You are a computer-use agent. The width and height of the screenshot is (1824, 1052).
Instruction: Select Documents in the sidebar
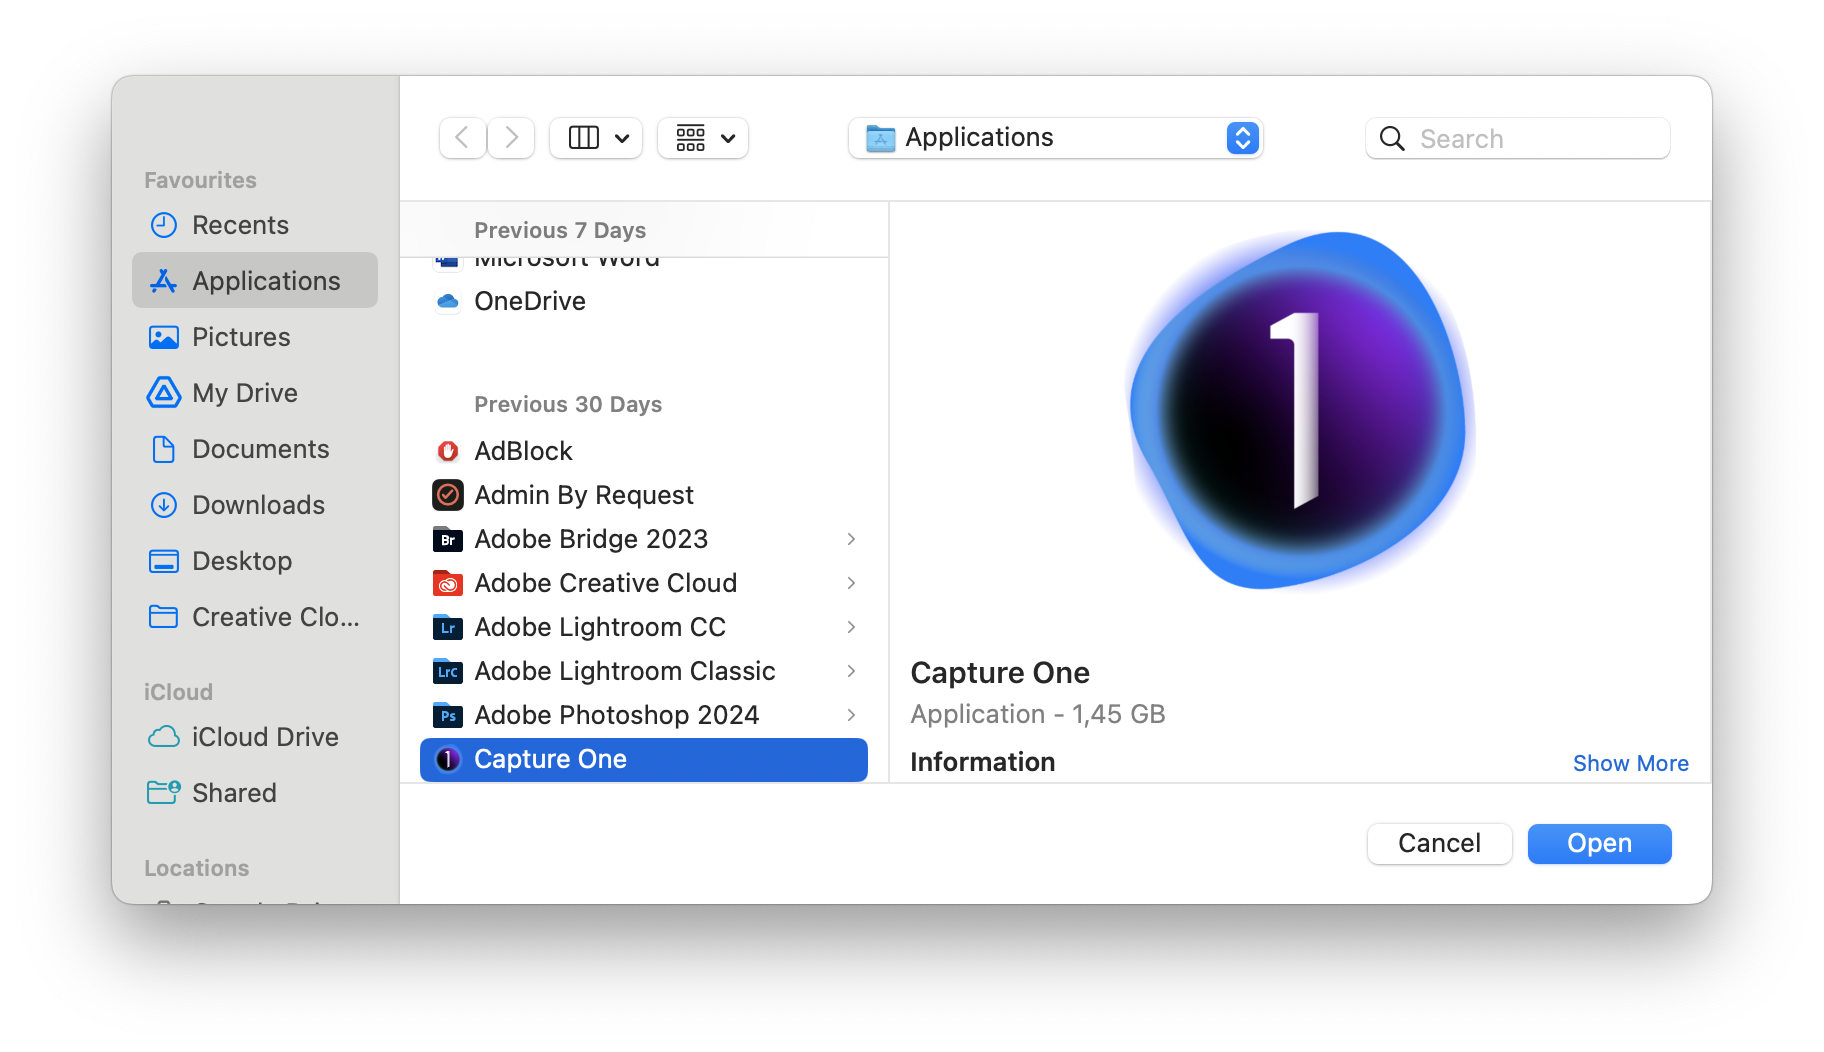[x=255, y=449]
